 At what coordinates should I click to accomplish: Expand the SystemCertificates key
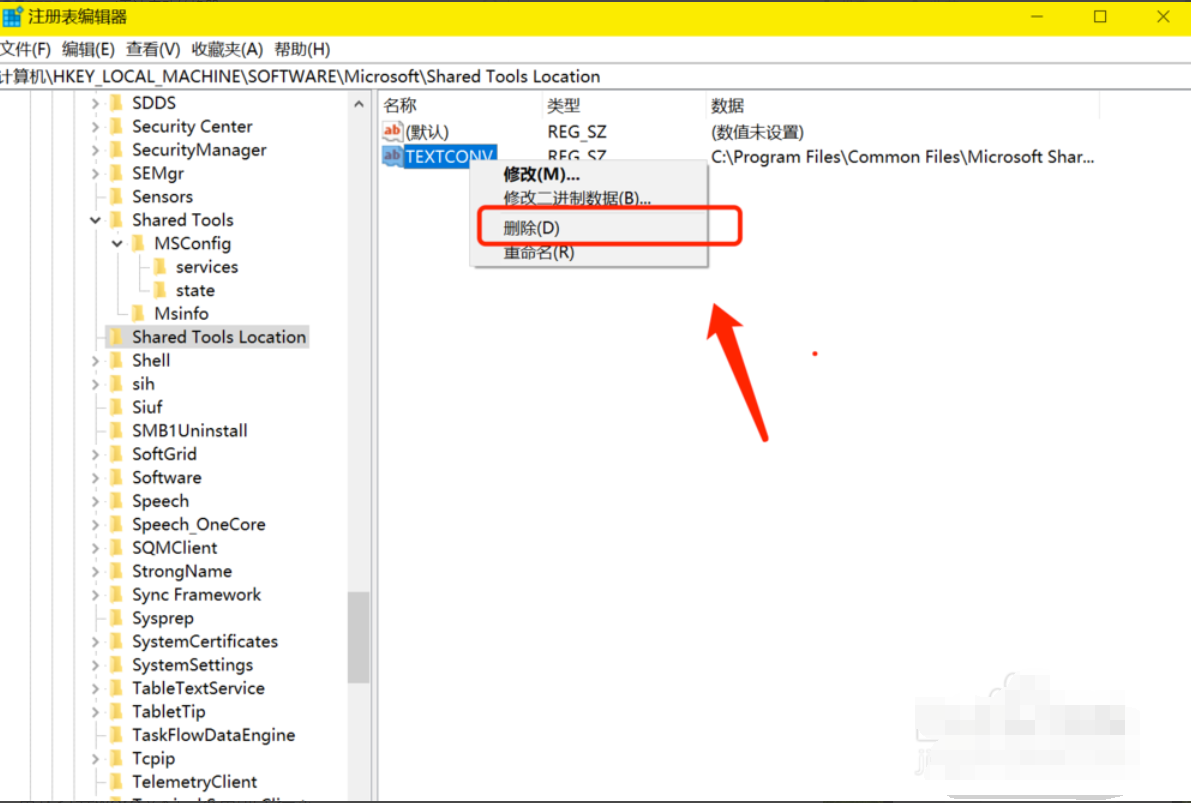point(95,642)
